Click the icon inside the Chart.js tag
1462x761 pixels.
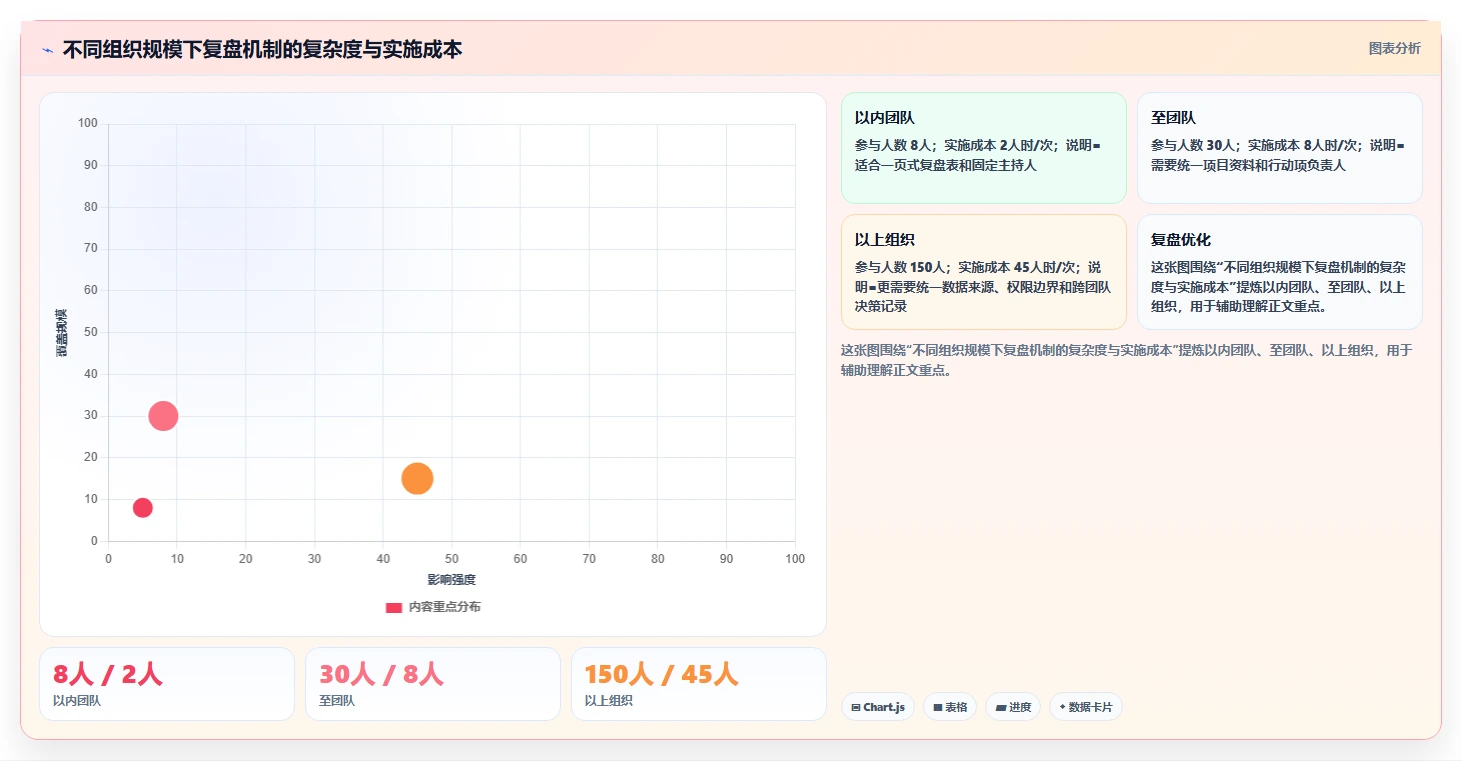click(x=856, y=708)
